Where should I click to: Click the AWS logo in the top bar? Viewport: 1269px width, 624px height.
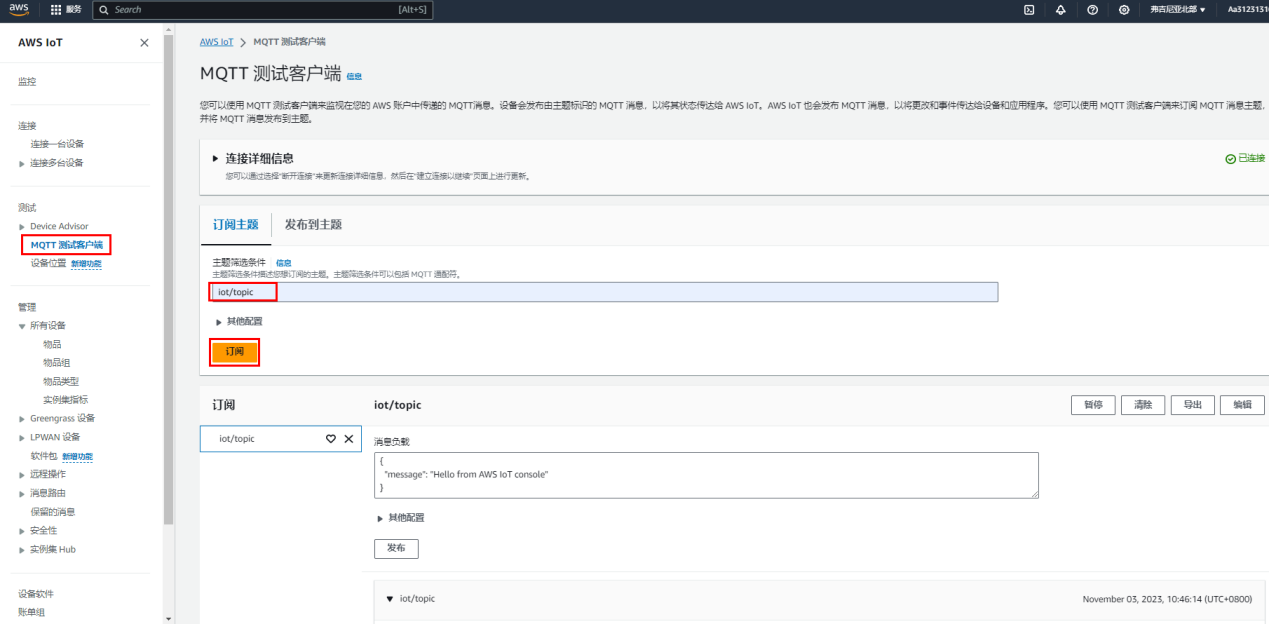click(x=20, y=9)
